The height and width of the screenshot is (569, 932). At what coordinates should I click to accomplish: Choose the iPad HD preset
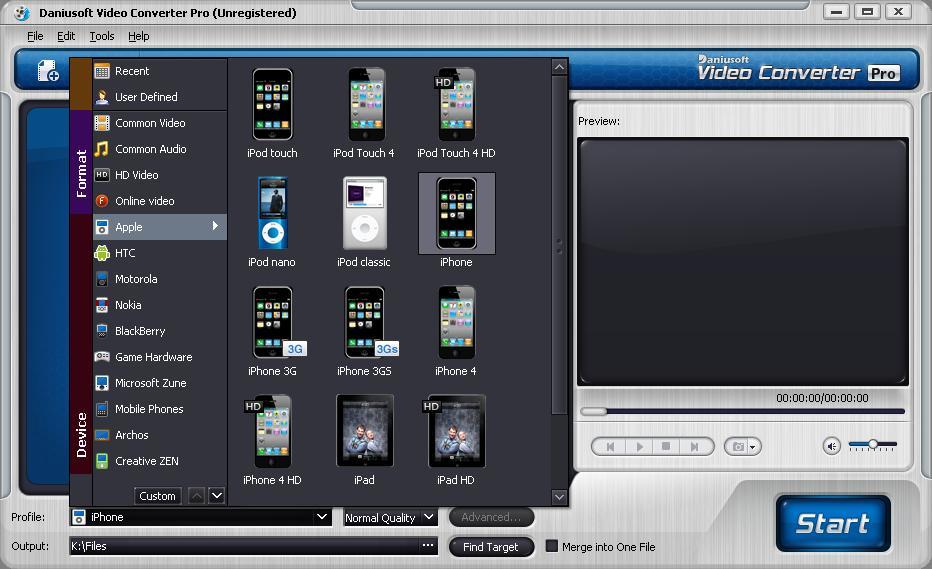[x=456, y=439]
